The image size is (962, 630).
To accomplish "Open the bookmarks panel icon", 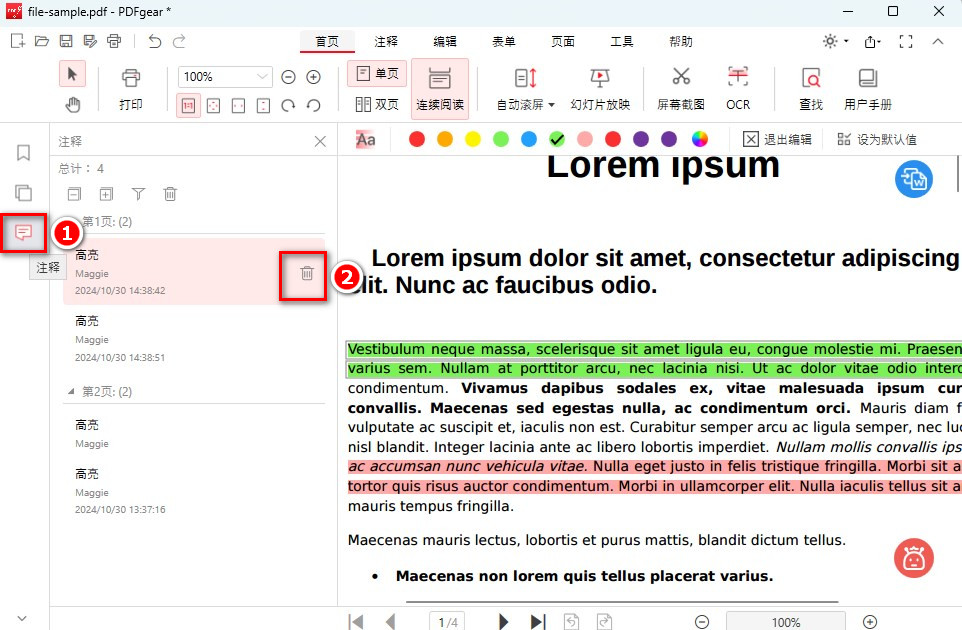I will [22, 152].
